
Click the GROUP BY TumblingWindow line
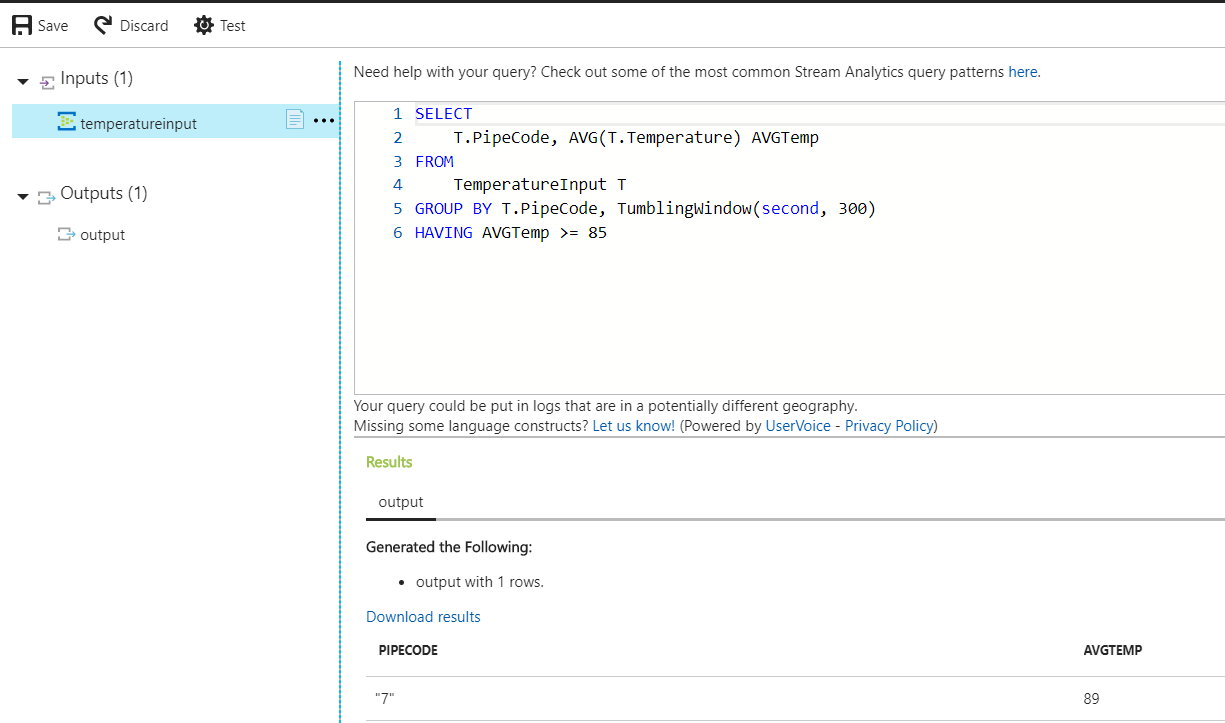[x=645, y=209]
